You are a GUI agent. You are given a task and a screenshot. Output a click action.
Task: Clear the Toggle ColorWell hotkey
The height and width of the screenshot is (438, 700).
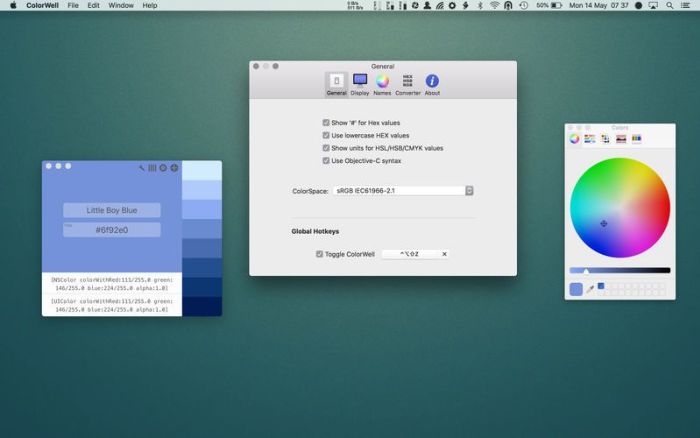tap(444, 254)
